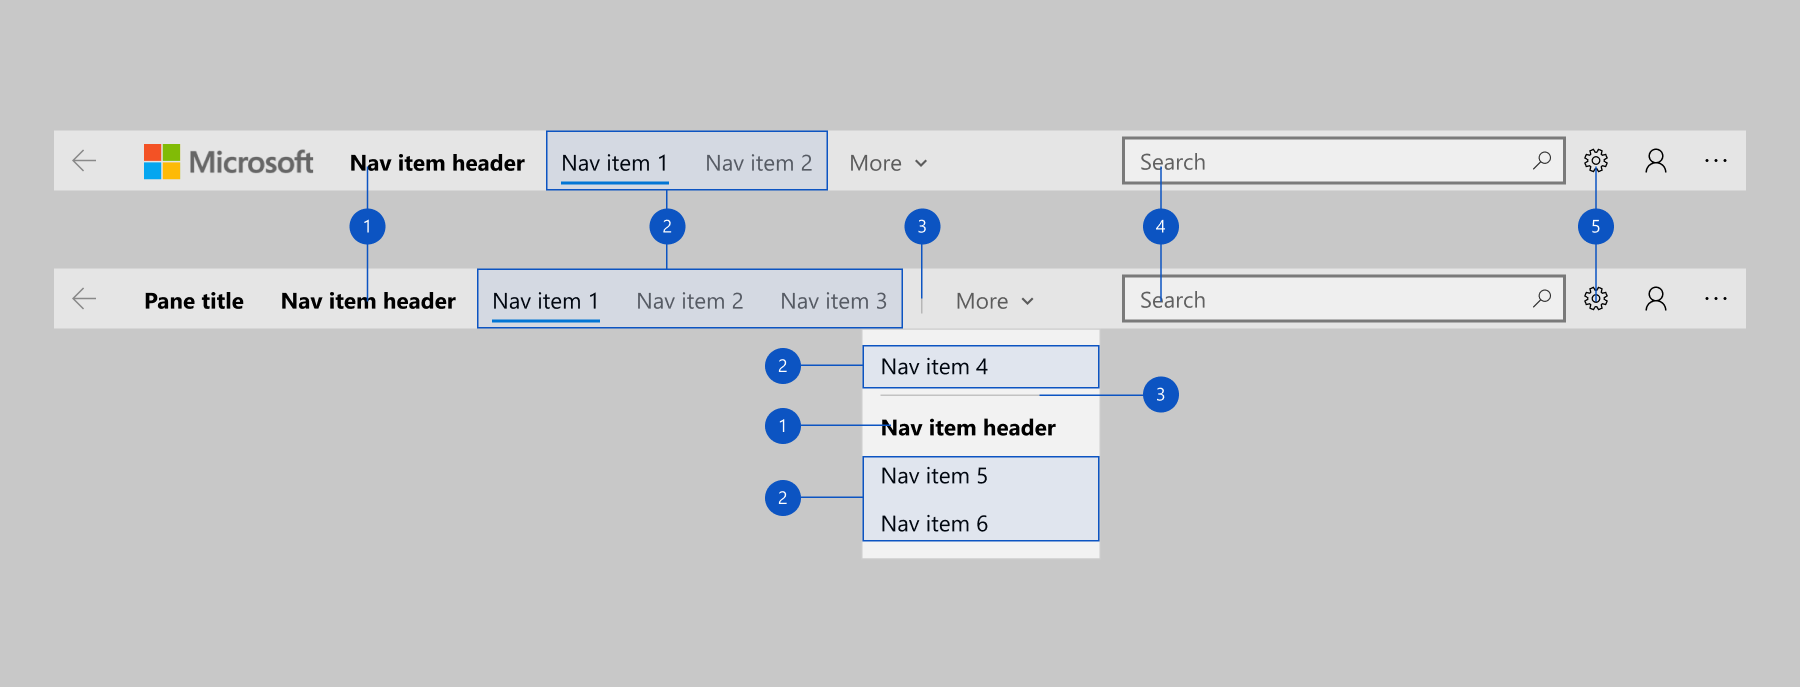Open the gear settings icon in second bar
The width and height of the screenshot is (1800, 687).
tap(1596, 298)
